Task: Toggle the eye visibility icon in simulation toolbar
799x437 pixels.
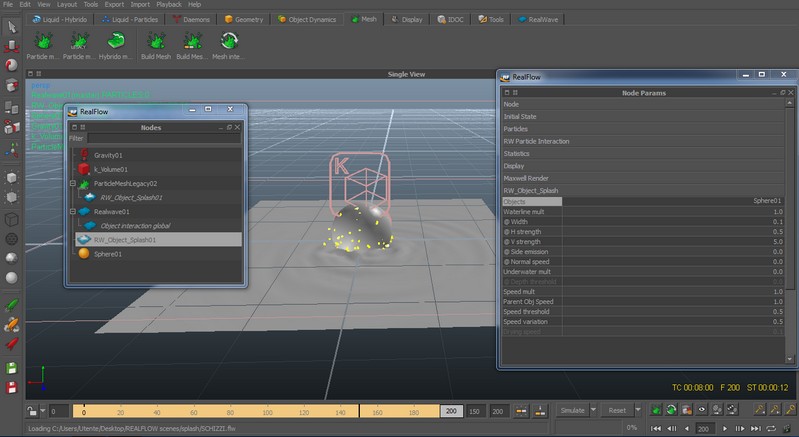Action: tap(702, 409)
